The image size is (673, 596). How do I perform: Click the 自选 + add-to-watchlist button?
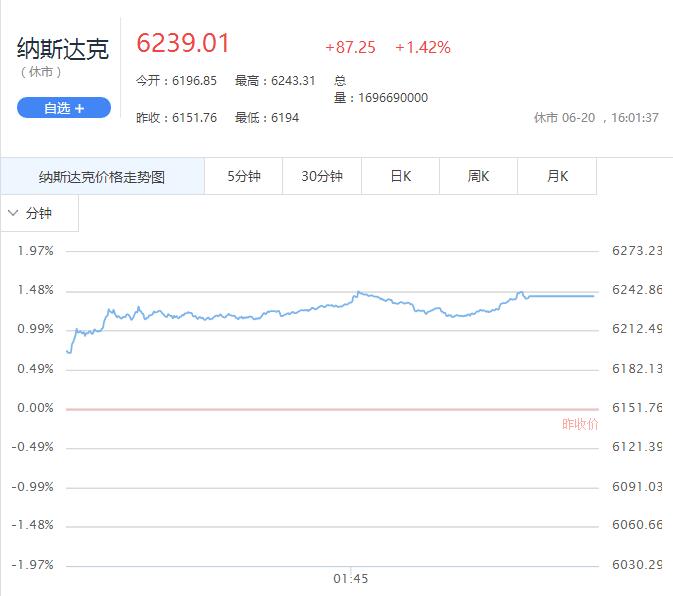[x=64, y=108]
